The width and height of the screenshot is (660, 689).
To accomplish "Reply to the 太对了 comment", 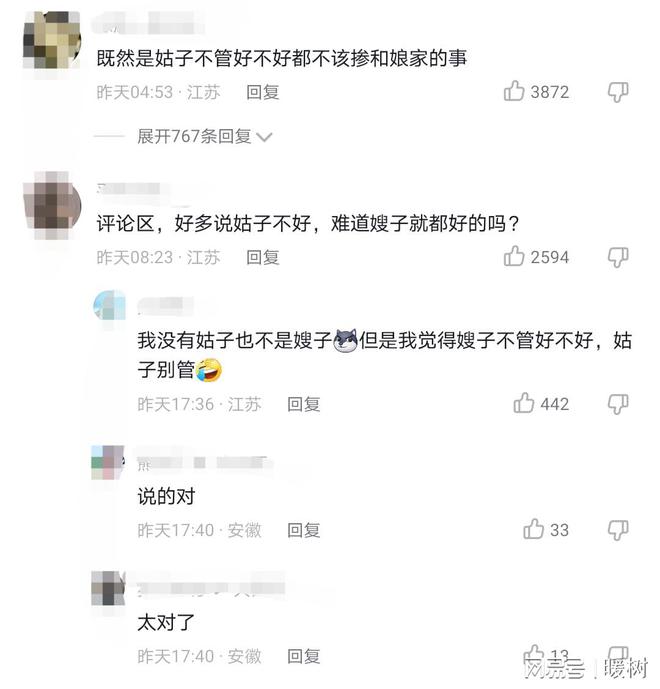I will [303, 656].
